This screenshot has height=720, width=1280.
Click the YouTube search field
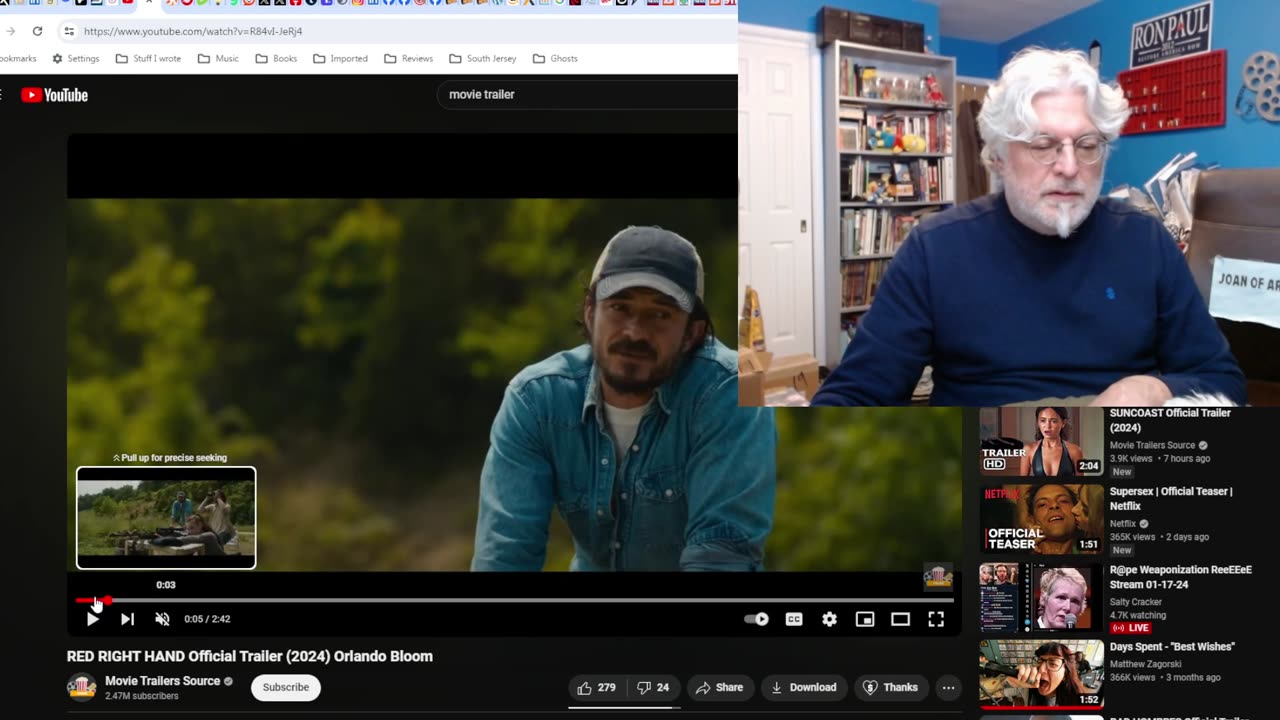pos(588,94)
